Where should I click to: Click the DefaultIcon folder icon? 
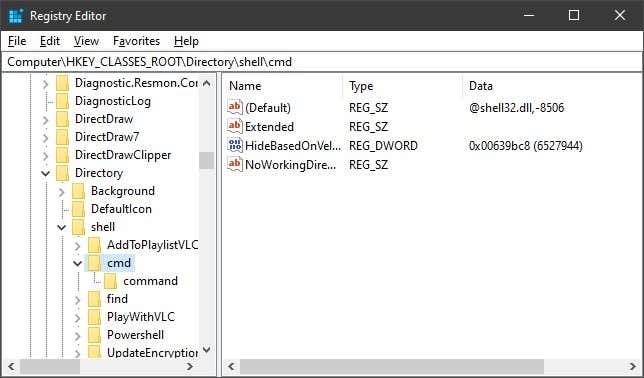(78, 209)
